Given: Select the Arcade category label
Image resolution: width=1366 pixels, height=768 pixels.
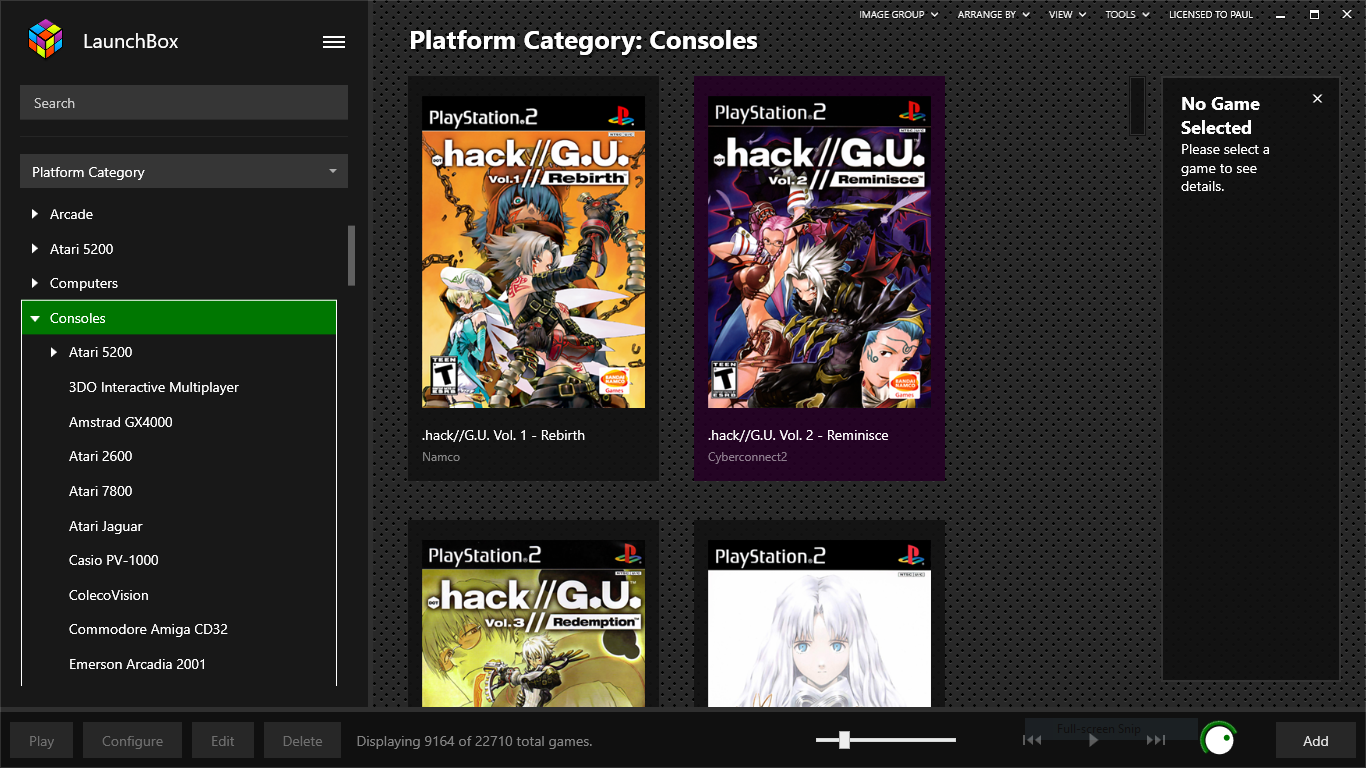Looking at the screenshot, I should coord(72,214).
